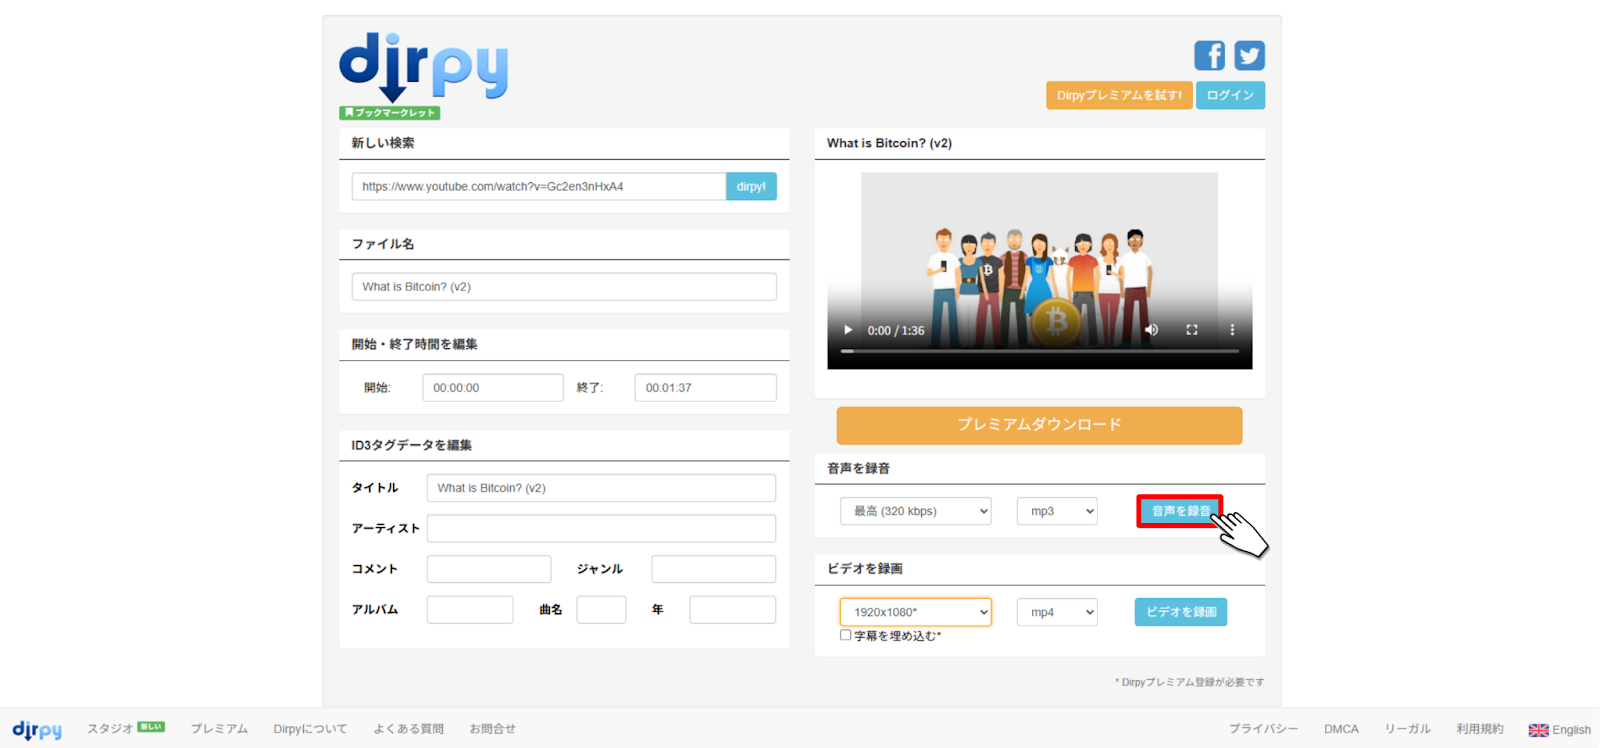
Task: Click the 音声を録音 record audio button
Action: click(1180, 511)
